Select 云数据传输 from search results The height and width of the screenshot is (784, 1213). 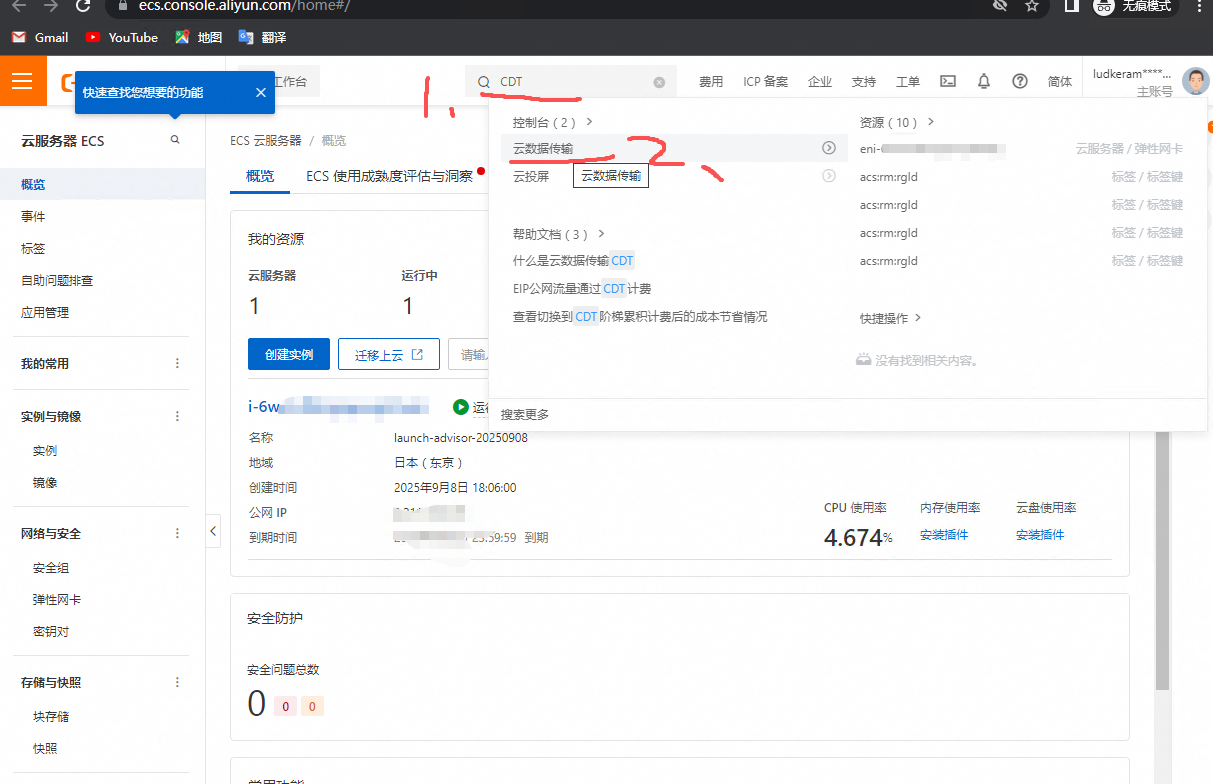tap(543, 148)
